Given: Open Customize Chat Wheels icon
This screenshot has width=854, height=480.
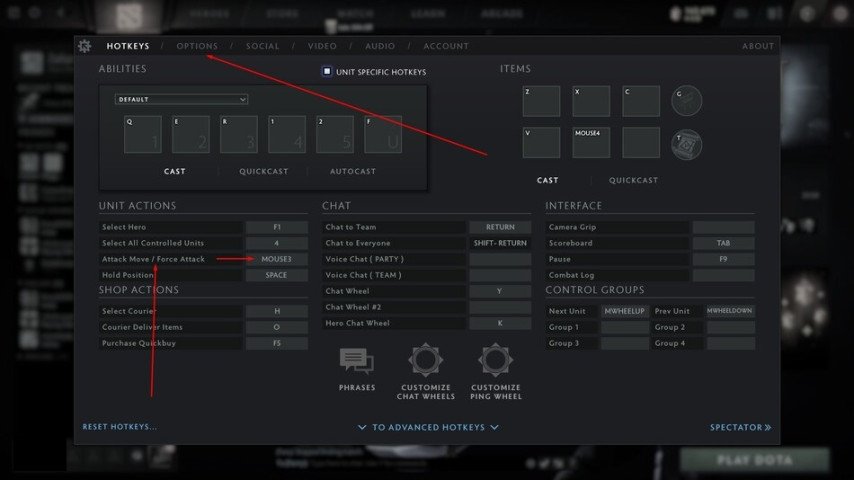Looking at the screenshot, I should coord(426,360).
